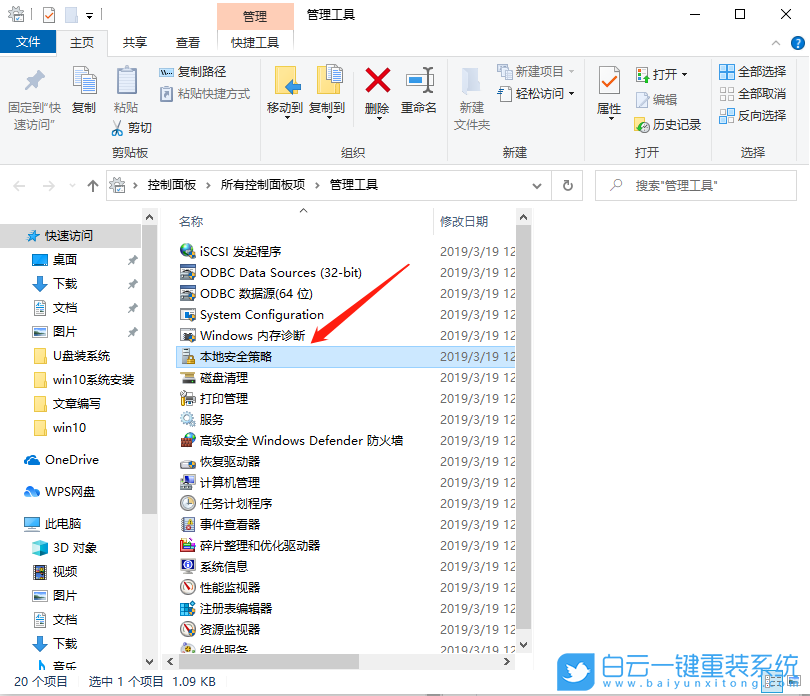This screenshot has width=810, height=696.
Task: Open the 文件 (File) menu
Action: pyautogui.click(x=29, y=43)
